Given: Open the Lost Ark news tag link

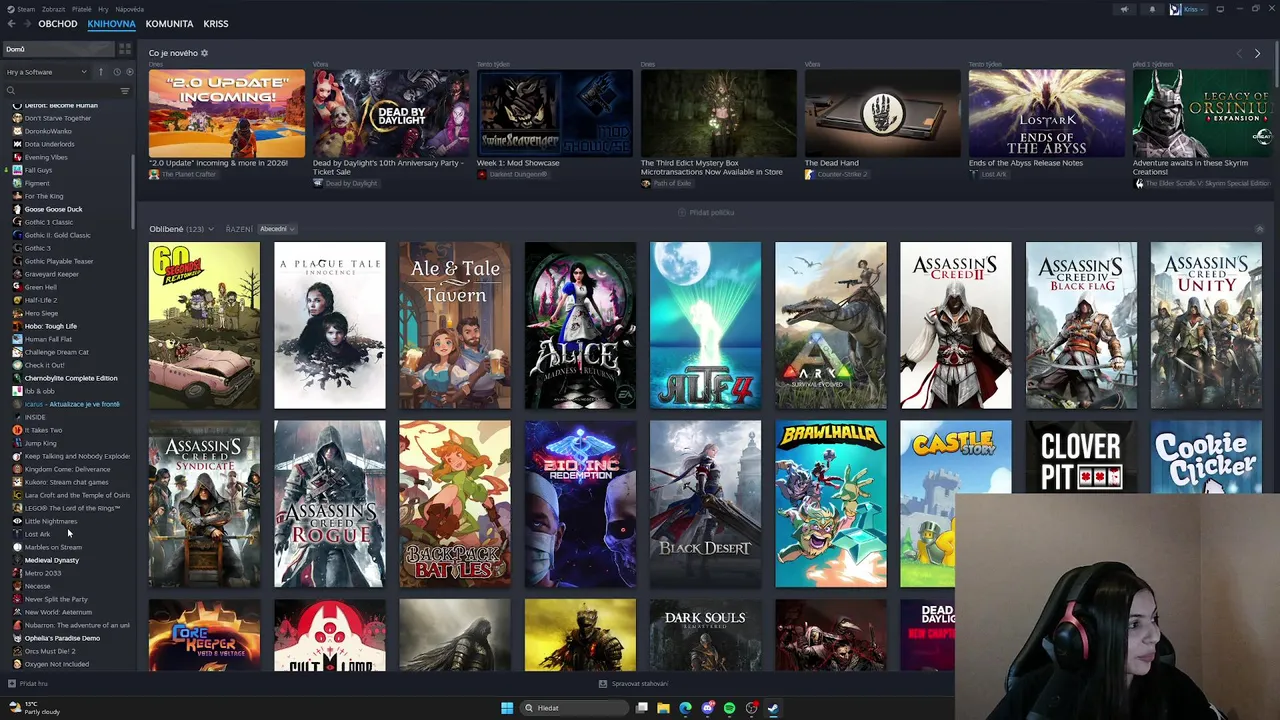Looking at the screenshot, I should tap(988, 174).
